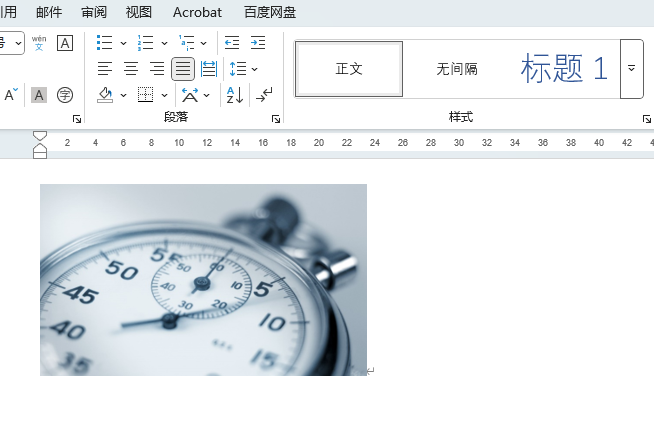The image size is (654, 448).
Task: Select the Acrobat tab
Action: pos(197,12)
